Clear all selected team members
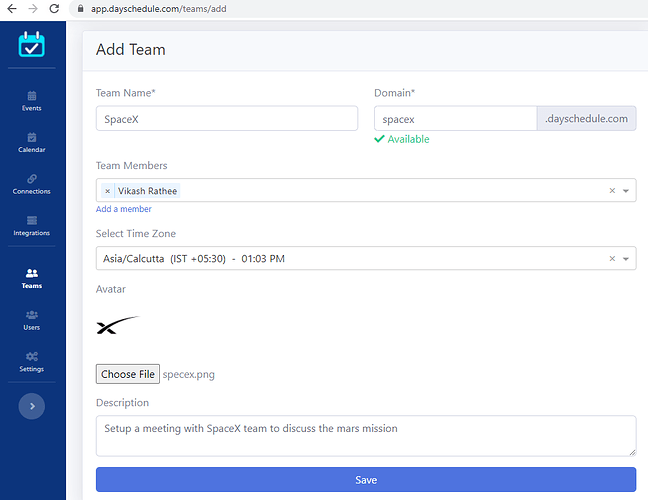The width and height of the screenshot is (648, 500). [612, 190]
